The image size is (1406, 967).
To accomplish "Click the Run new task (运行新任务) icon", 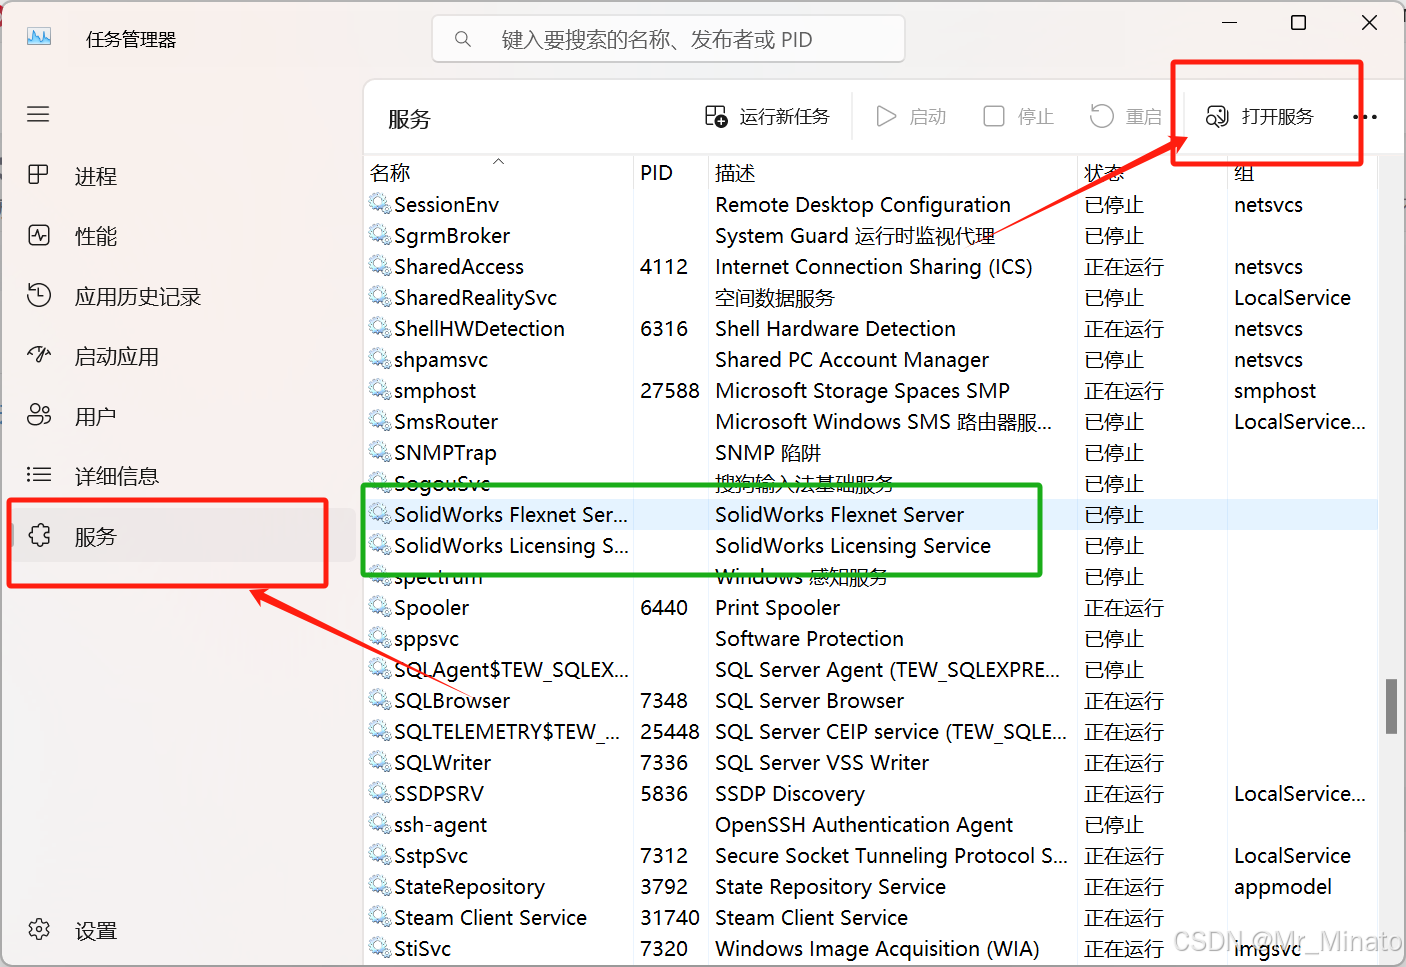I will click(716, 116).
